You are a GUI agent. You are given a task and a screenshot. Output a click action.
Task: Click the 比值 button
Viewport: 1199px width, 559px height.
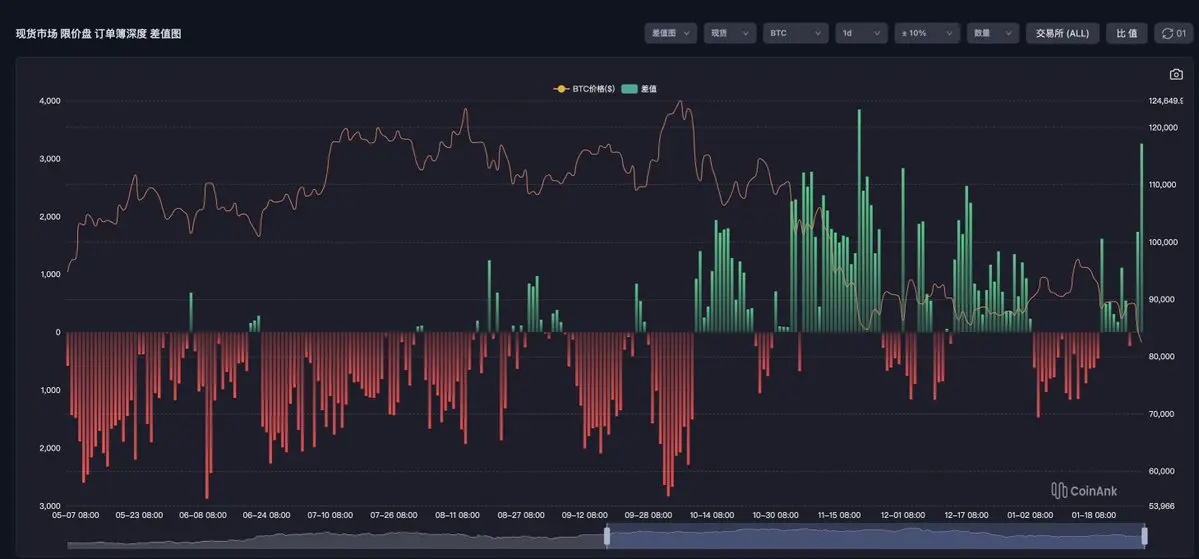pos(1126,33)
